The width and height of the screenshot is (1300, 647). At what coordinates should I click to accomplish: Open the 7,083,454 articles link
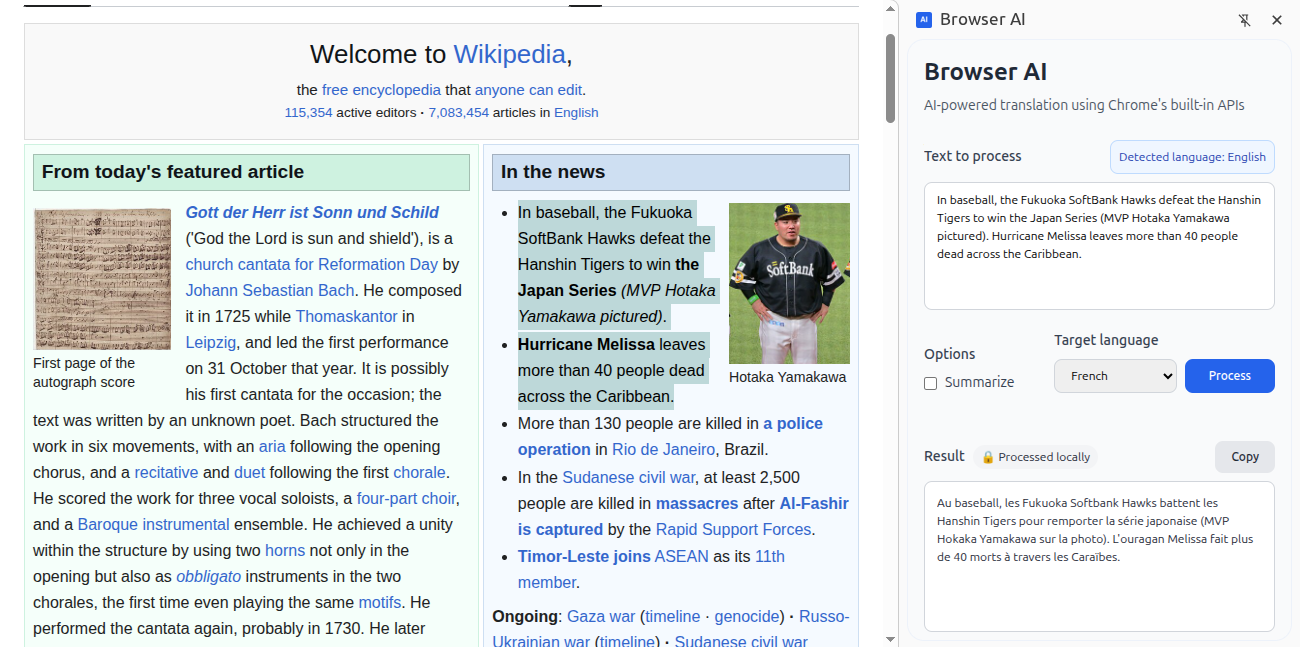tap(458, 113)
